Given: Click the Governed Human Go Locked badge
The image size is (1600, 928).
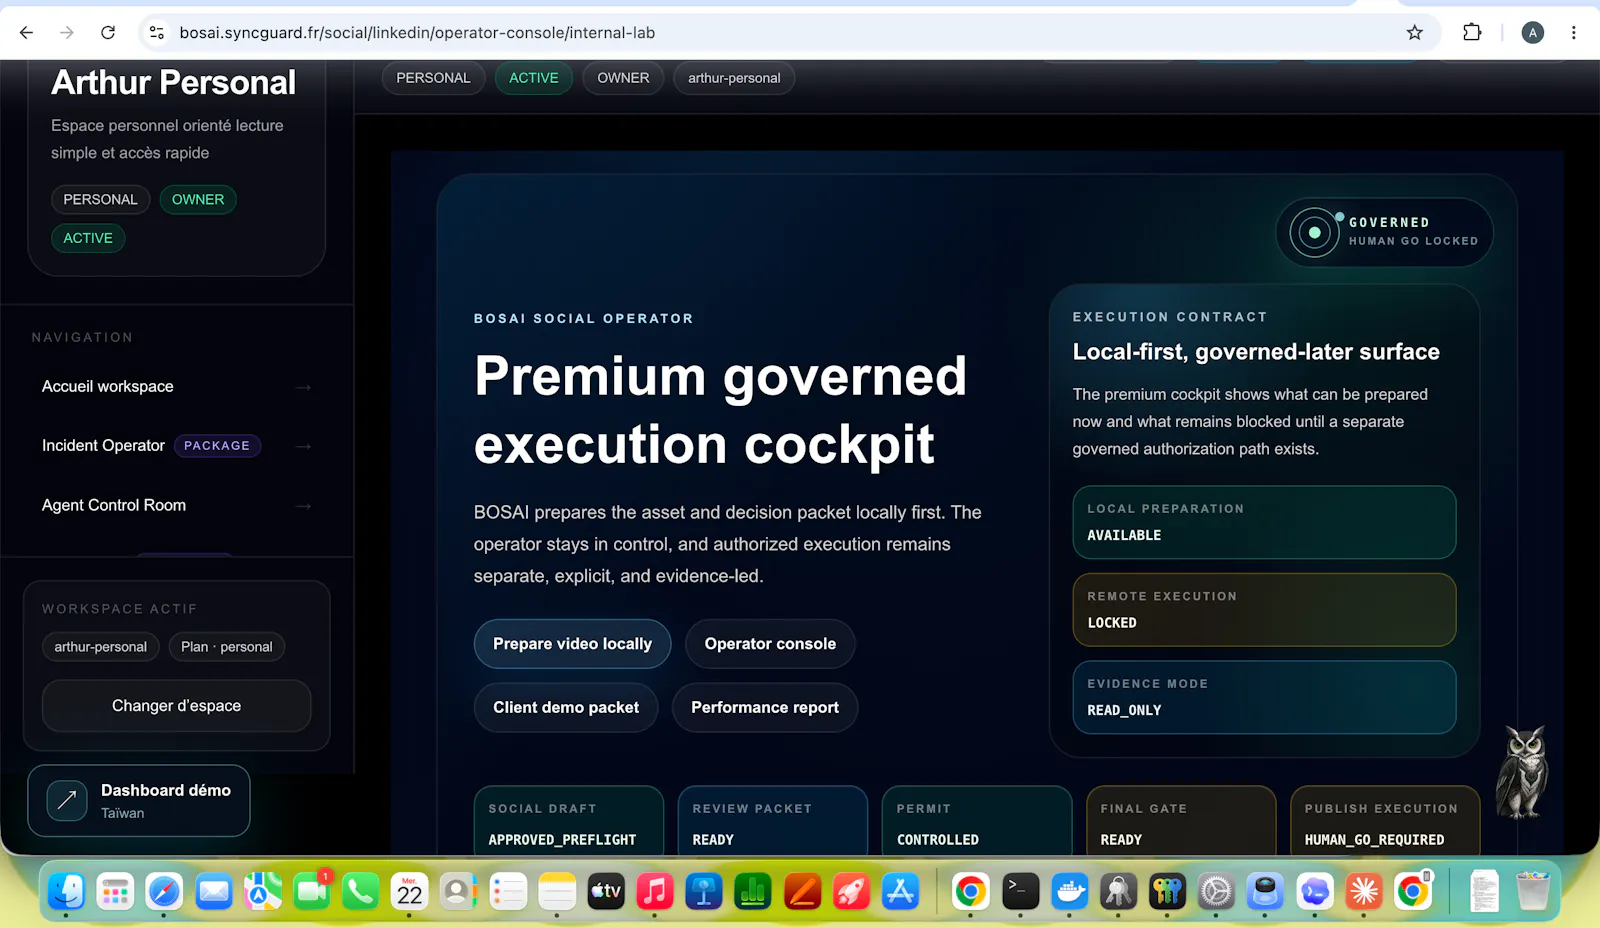Looking at the screenshot, I should tap(1384, 232).
